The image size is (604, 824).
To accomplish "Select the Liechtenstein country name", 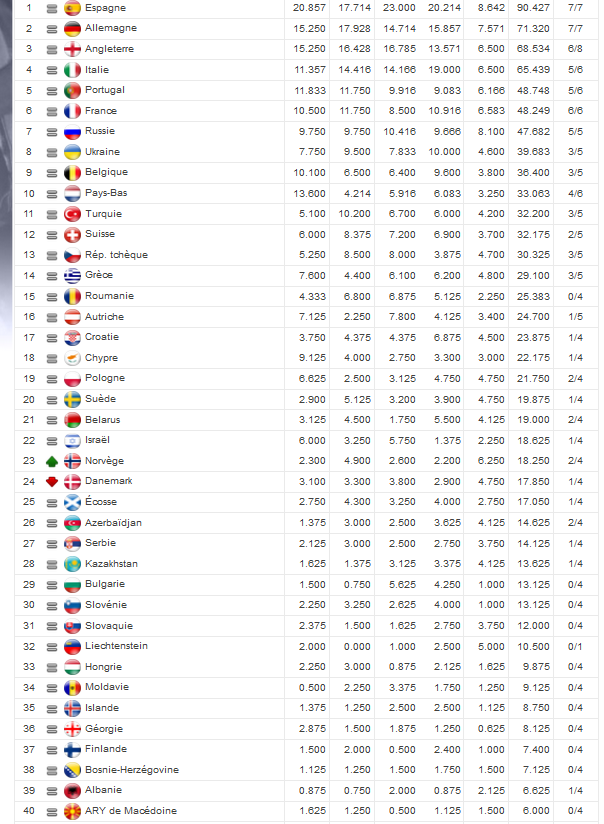I will click(116, 646).
